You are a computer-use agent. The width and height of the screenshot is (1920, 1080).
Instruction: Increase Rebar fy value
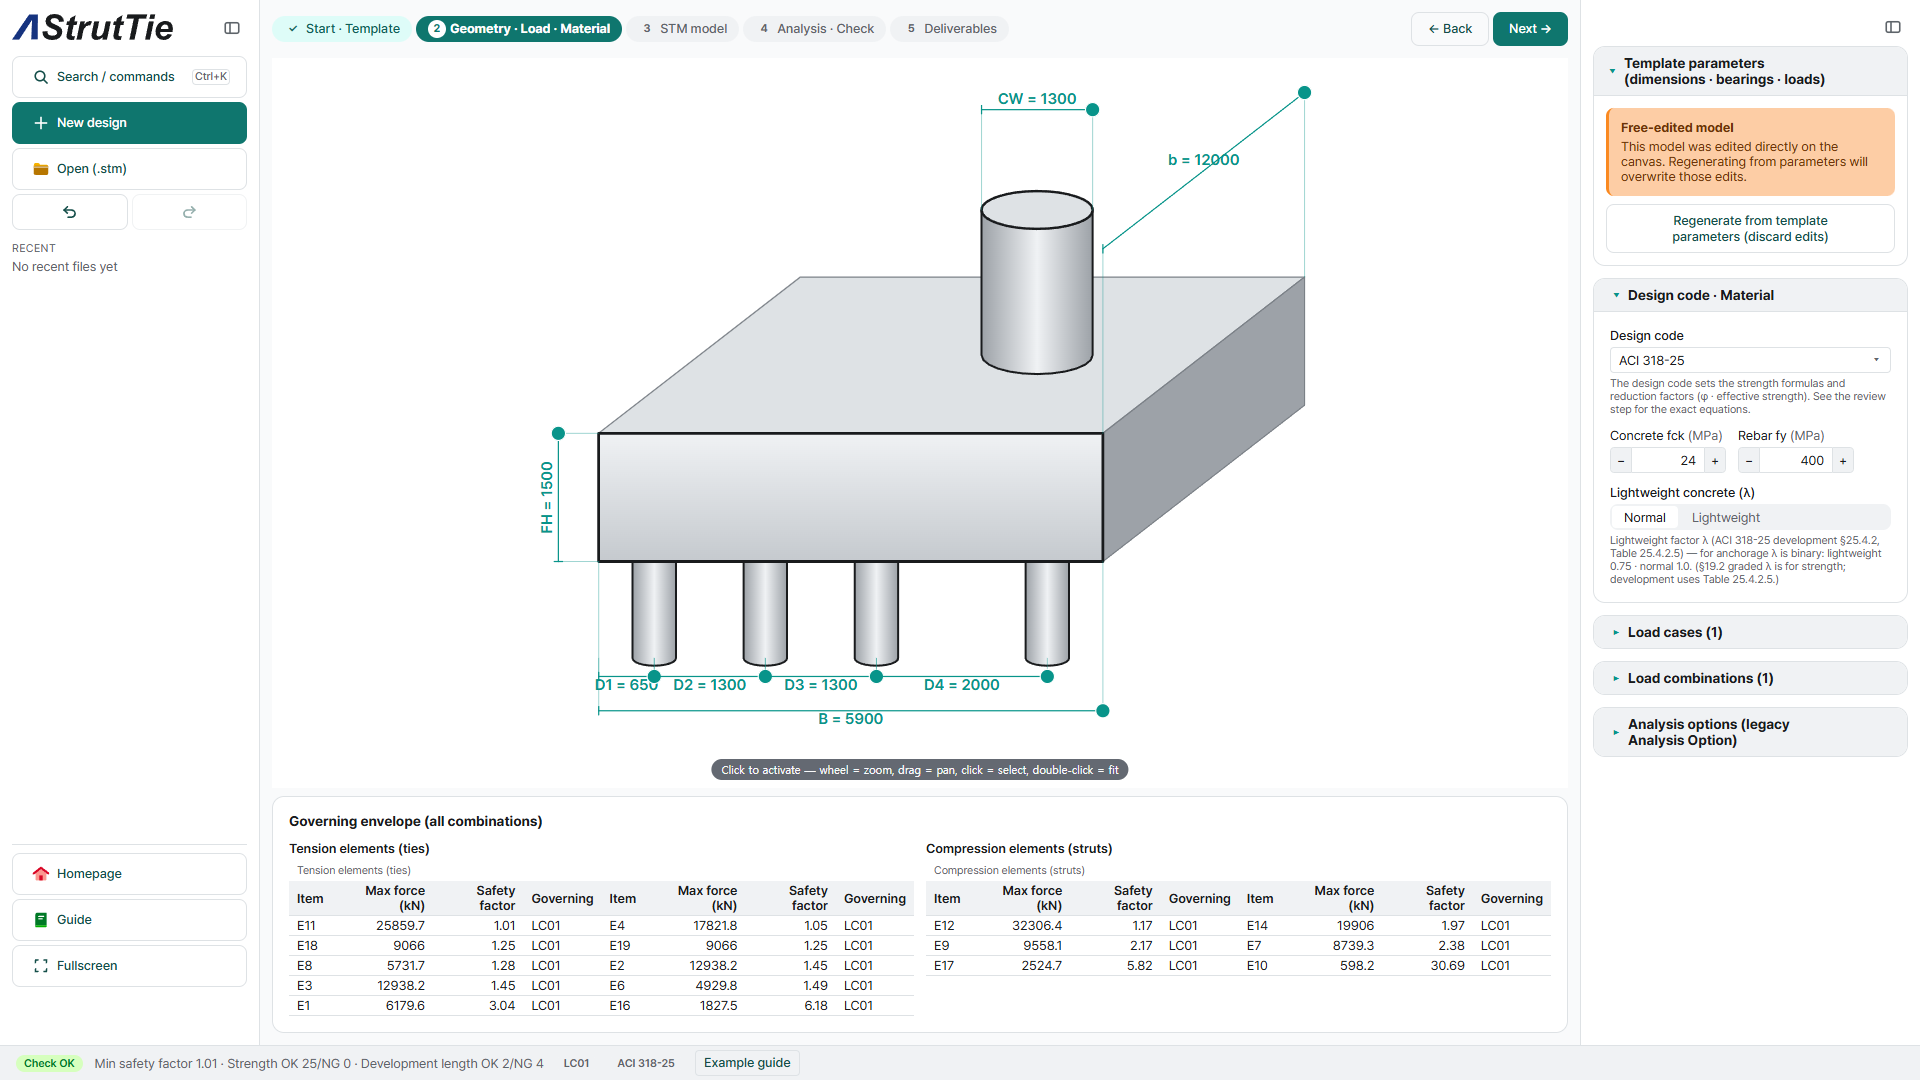pos(1843,461)
